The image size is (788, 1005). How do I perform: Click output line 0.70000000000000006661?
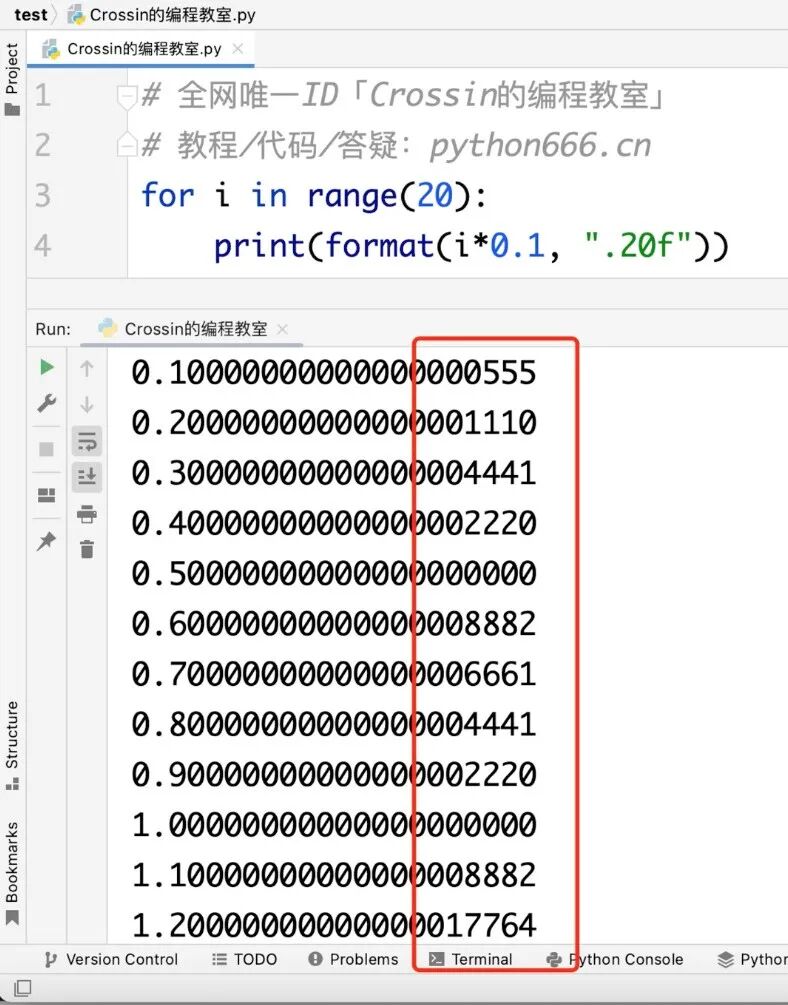click(333, 674)
